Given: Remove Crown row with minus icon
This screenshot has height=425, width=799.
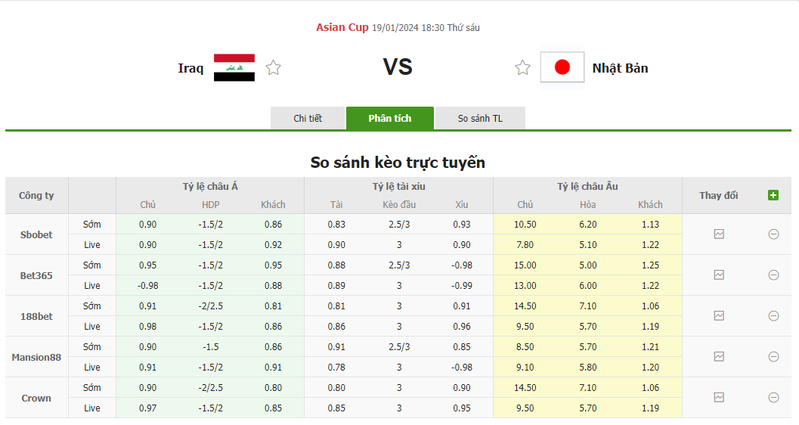Looking at the screenshot, I should 773,397.
